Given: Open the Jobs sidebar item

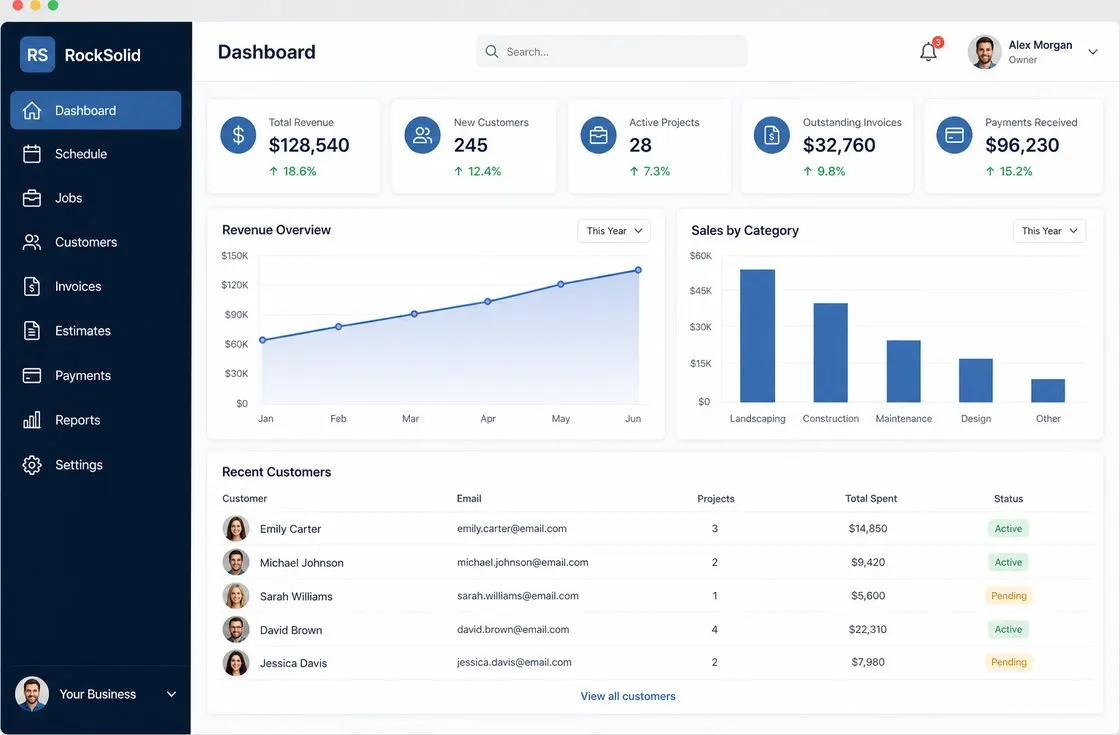Looking at the screenshot, I should pyautogui.click(x=96, y=198).
